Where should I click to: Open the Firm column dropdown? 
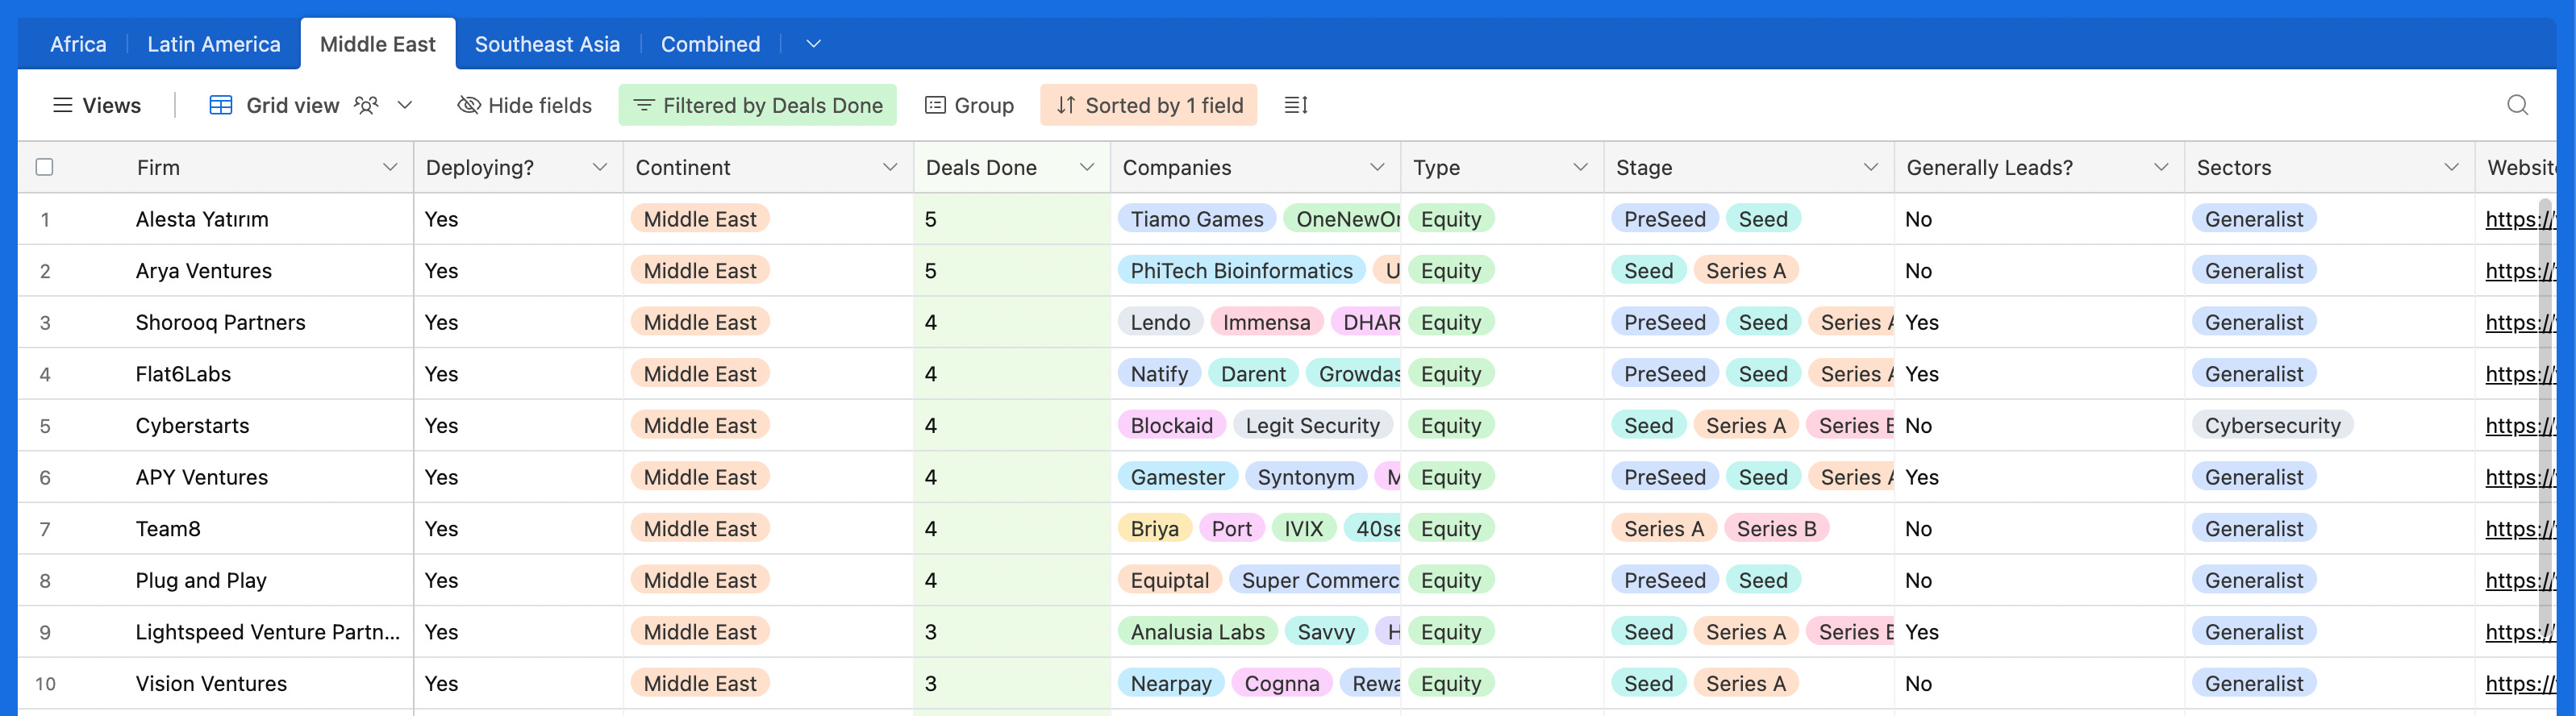pyautogui.click(x=390, y=167)
